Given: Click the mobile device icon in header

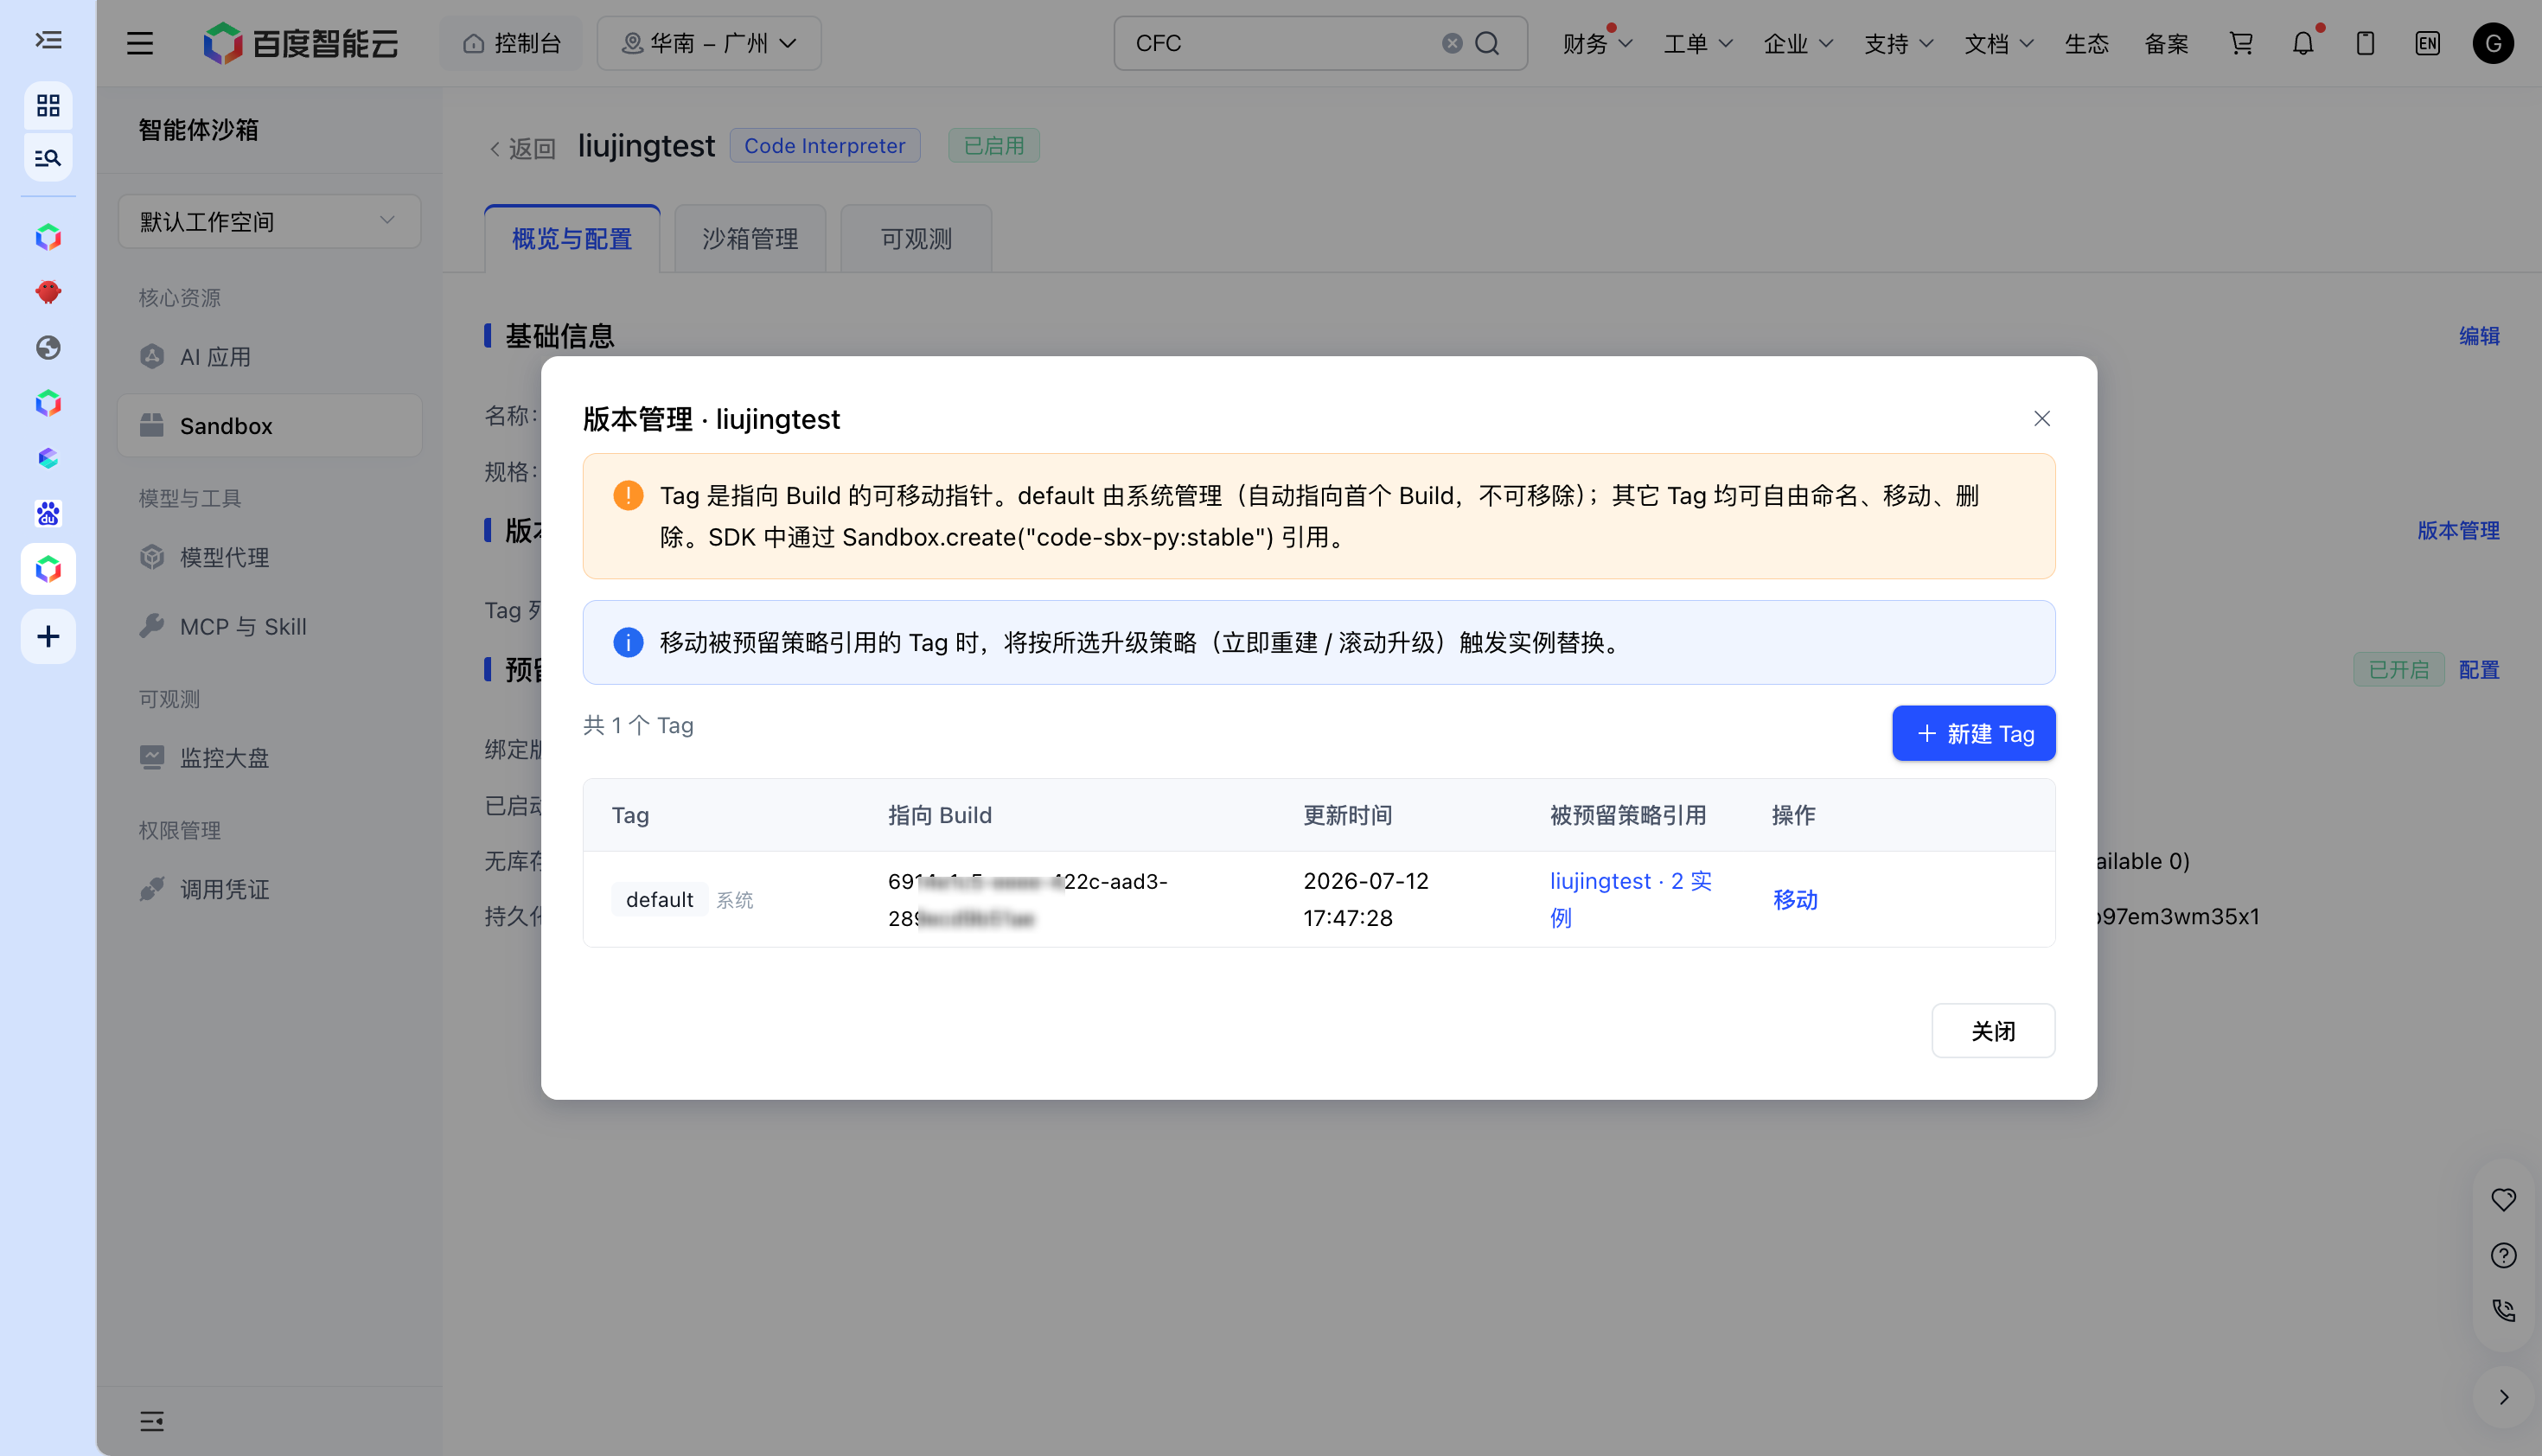Looking at the screenshot, I should point(2365,43).
